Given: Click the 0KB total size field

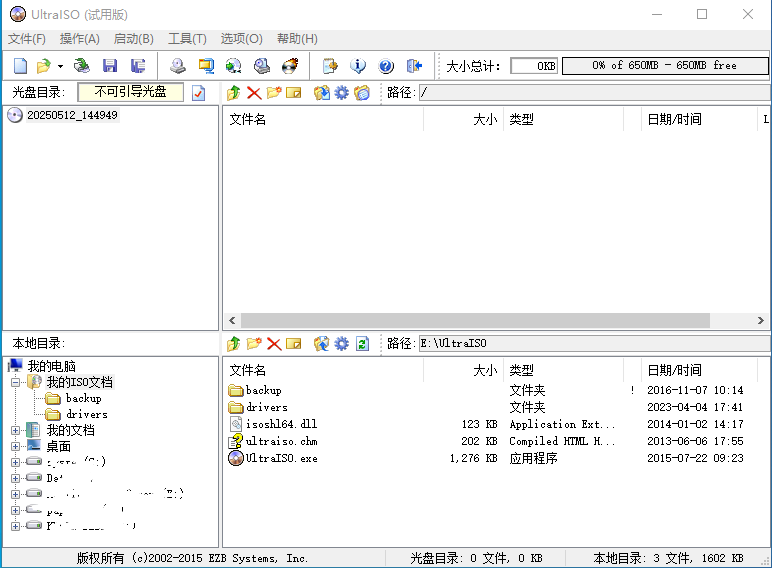Looking at the screenshot, I should [534, 66].
